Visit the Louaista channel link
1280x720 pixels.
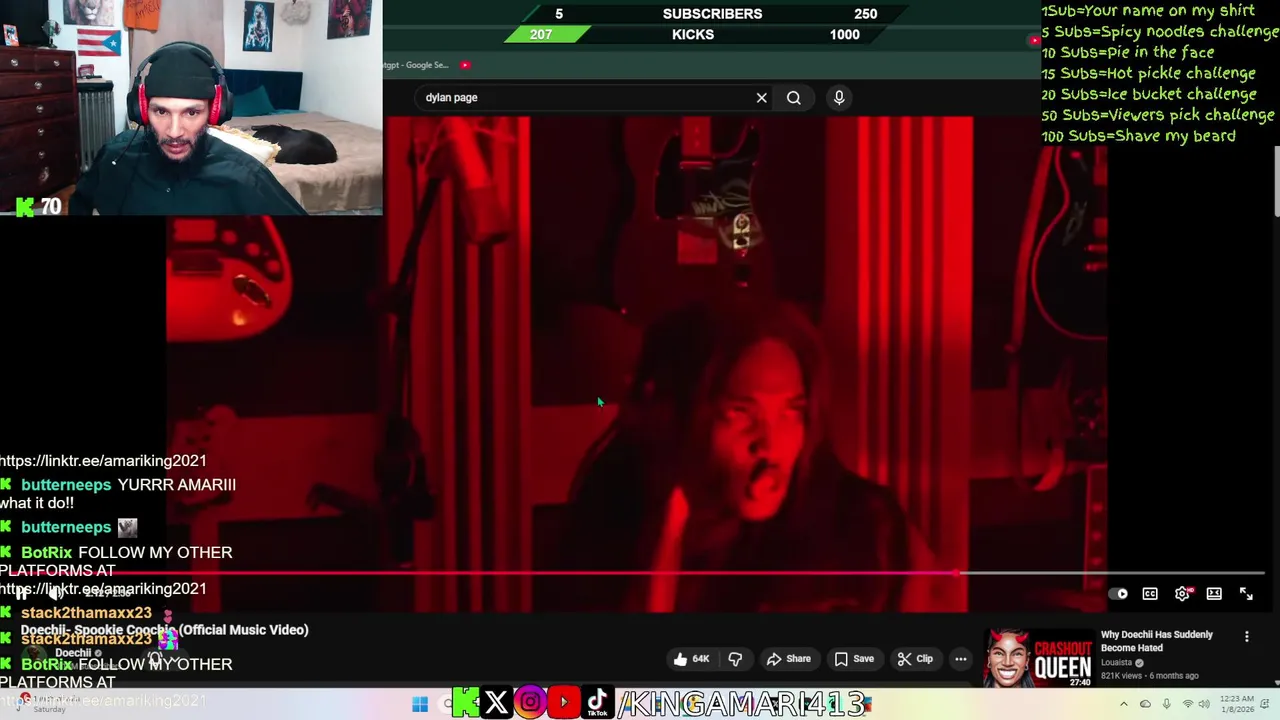1117,662
